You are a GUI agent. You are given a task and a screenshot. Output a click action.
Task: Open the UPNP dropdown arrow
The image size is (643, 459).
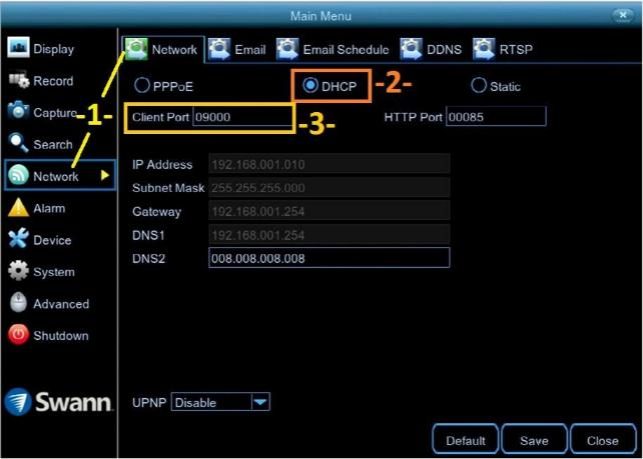click(259, 403)
